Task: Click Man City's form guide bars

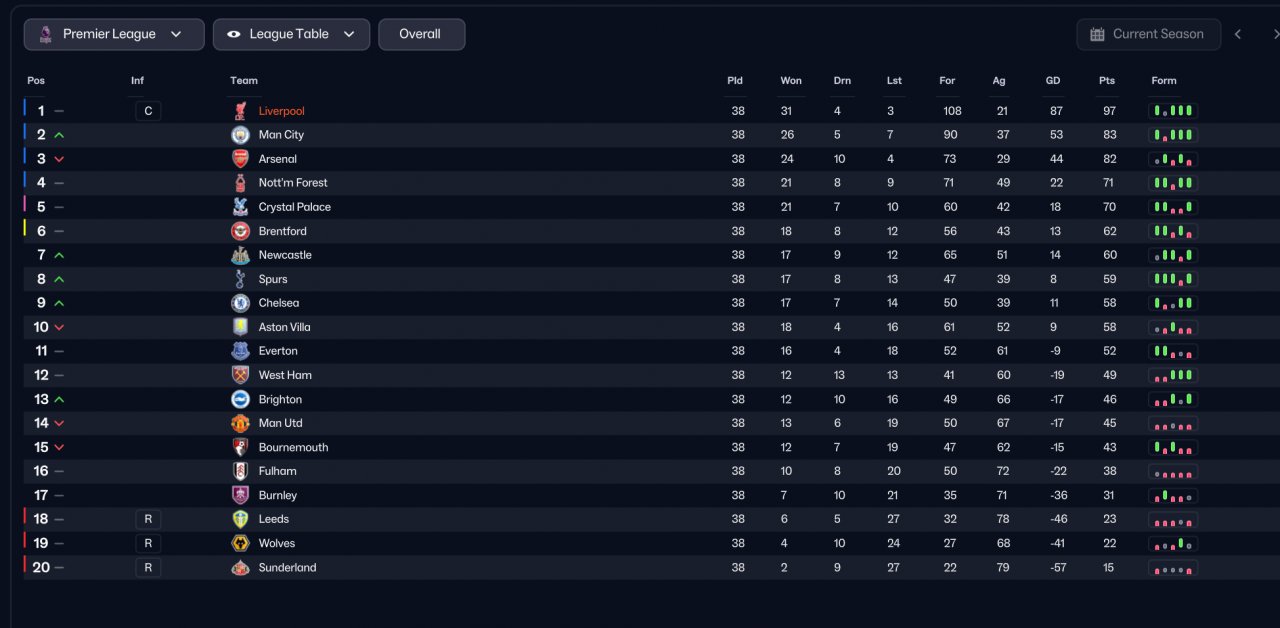Action: coord(1173,135)
